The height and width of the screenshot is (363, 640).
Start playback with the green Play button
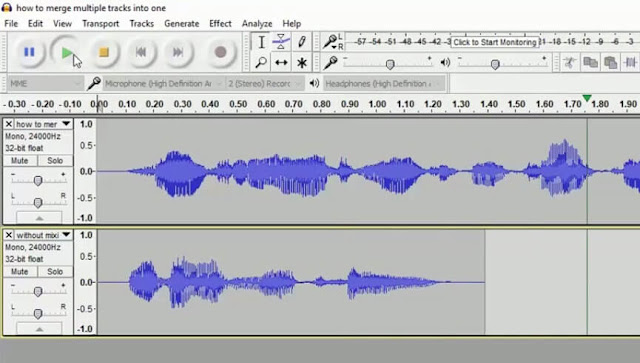(x=66, y=52)
